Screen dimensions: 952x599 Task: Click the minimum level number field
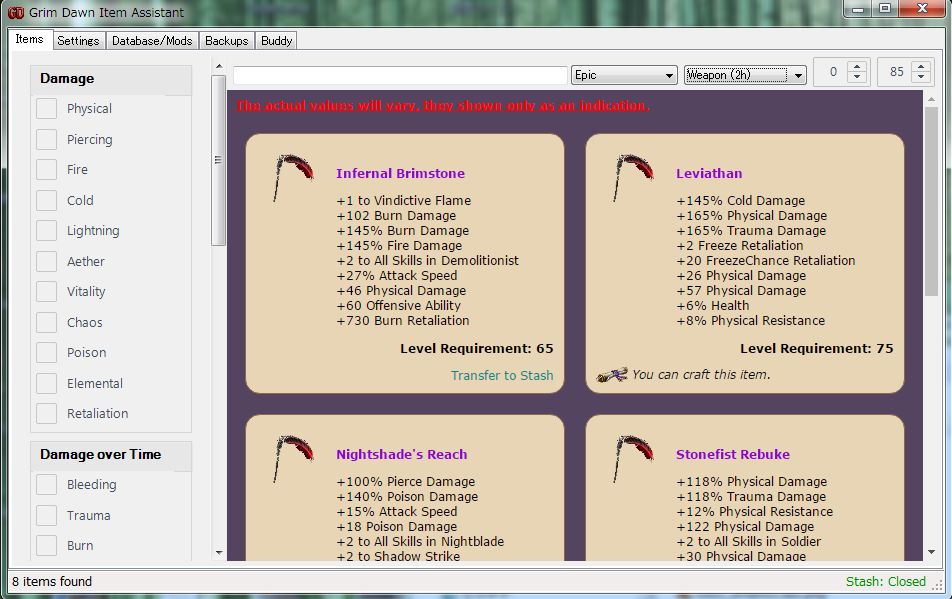click(x=832, y=72)
